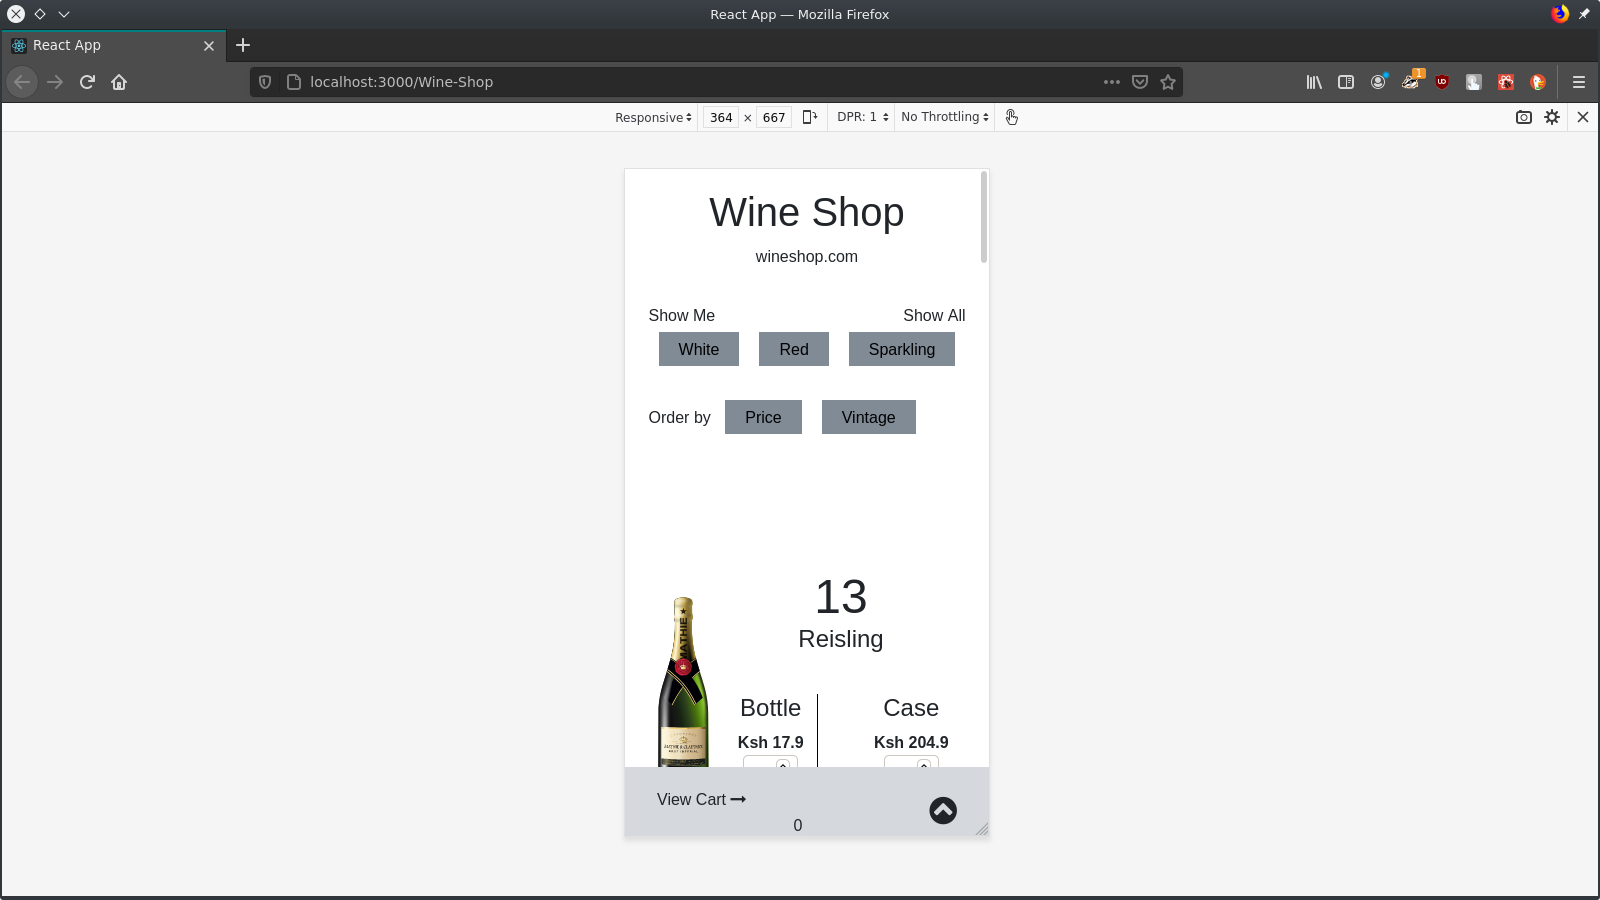Take a screenshot of the viewport
The height and width of the screenshot is (900, 1600).
point(1522,117)
